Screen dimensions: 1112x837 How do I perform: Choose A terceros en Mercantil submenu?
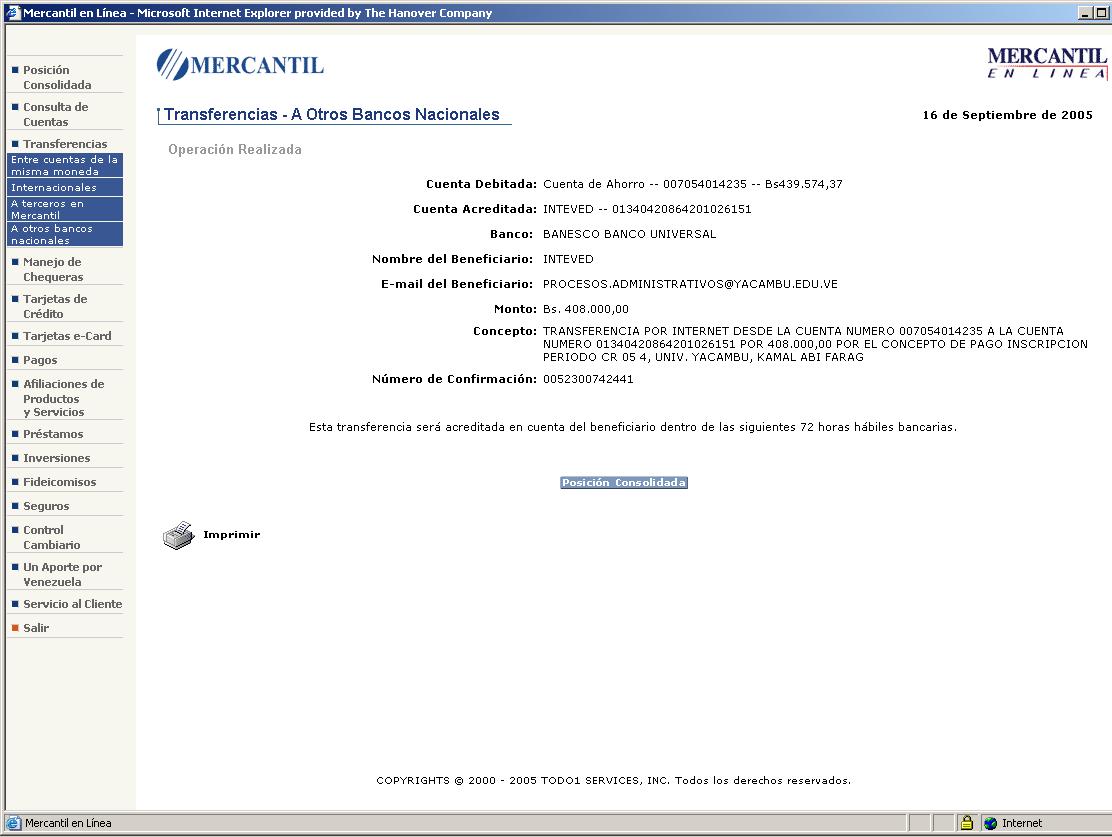pos(65,209)
